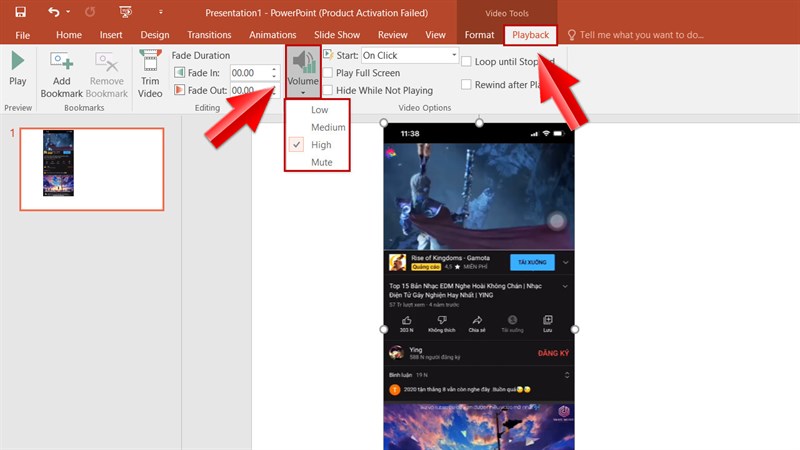
Task: Open the Video Tools Format tab
Action: [479, 35]
